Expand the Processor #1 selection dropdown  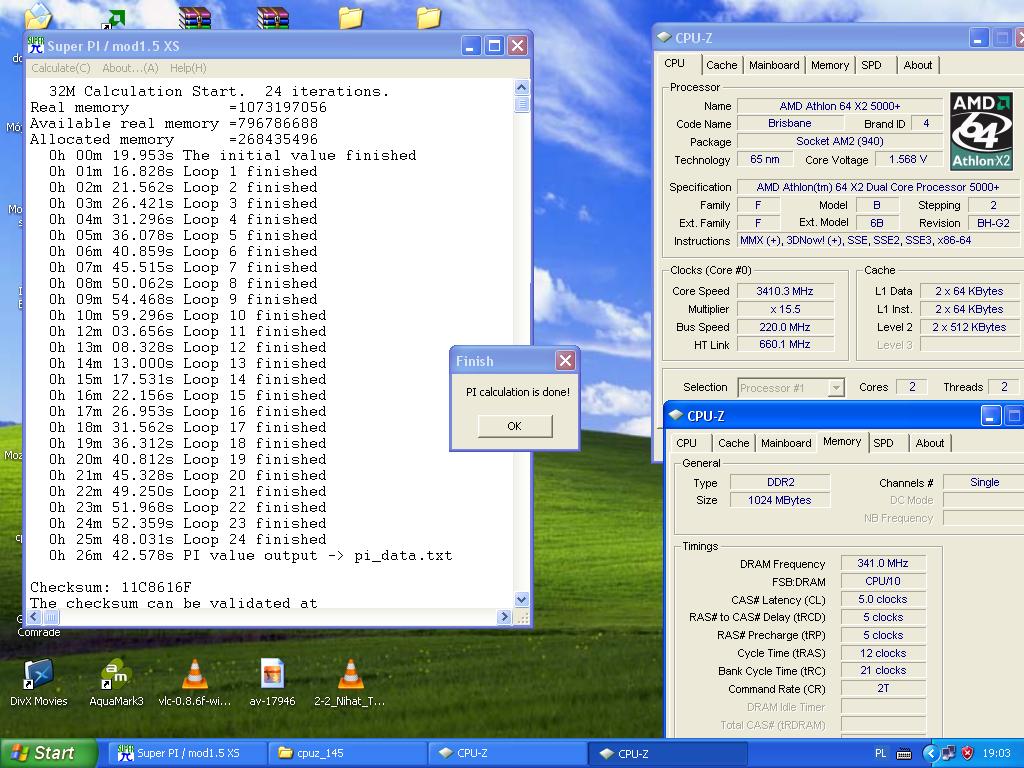click(x=835, y=388)
